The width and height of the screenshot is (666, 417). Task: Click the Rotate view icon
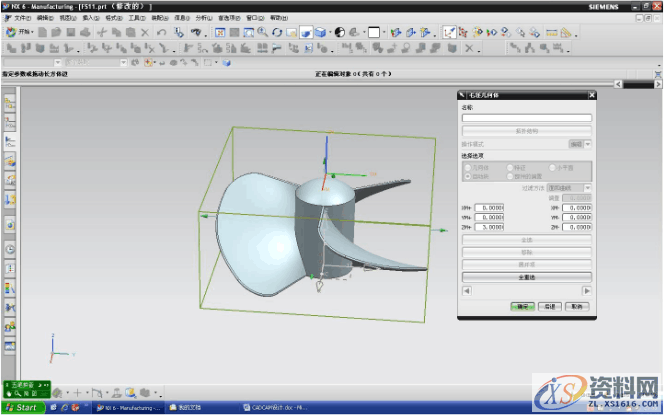point(276,32)
